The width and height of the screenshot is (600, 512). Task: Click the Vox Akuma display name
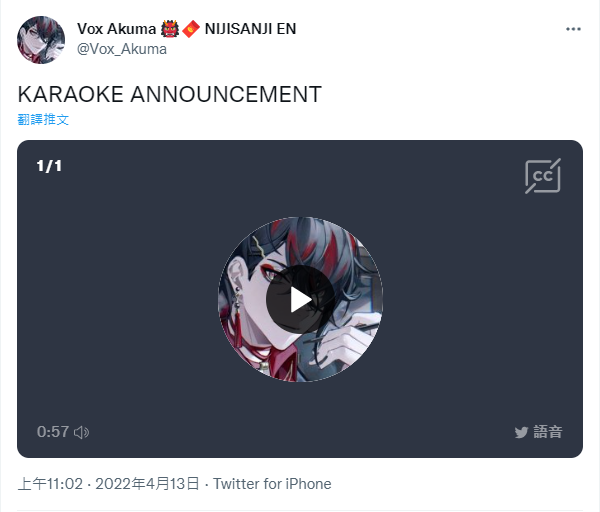point(116,29)
